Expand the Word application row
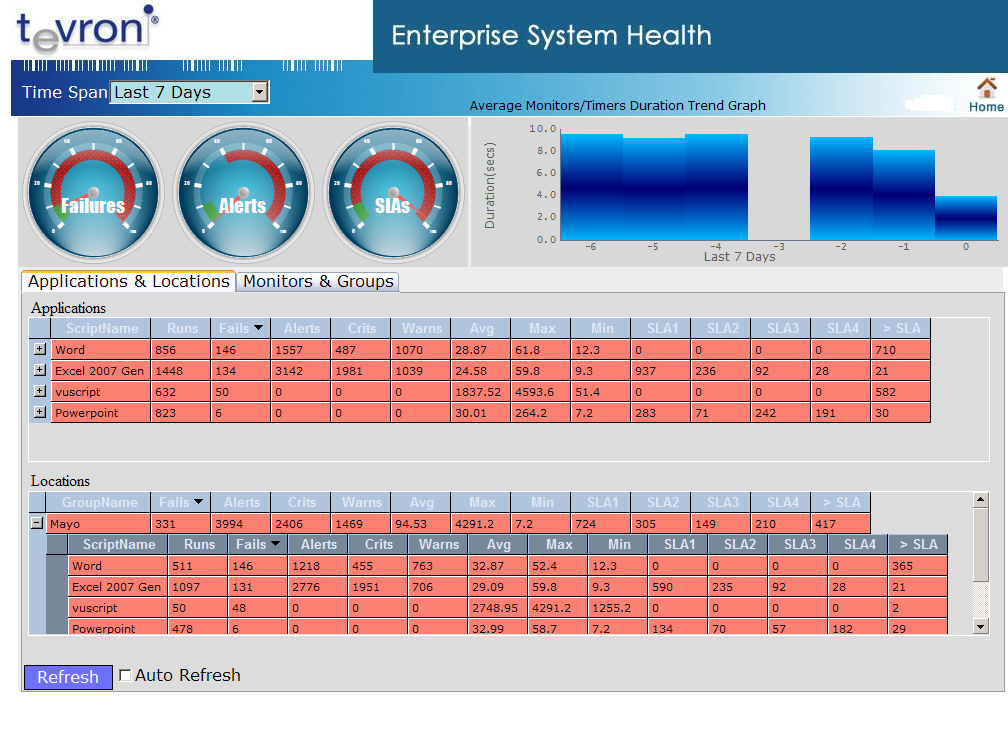The image size is (1008, 746). (40, 349)
